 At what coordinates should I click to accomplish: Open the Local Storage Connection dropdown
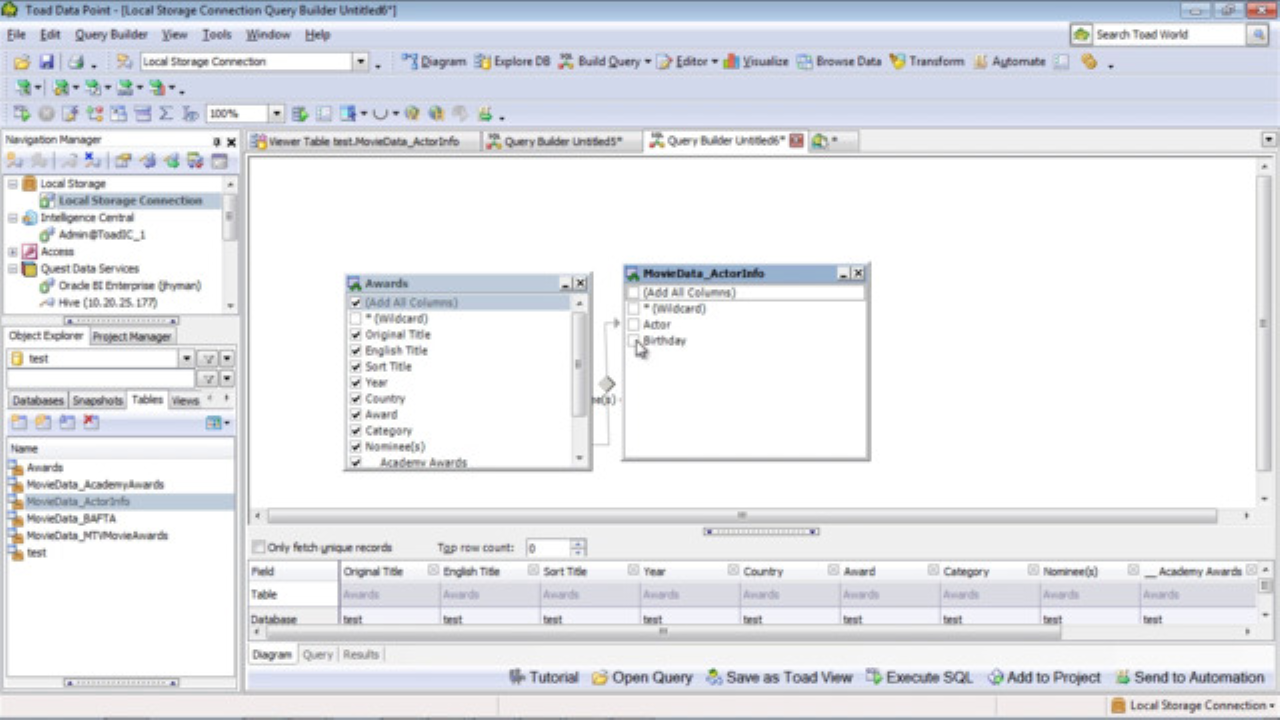click(361, 62)
